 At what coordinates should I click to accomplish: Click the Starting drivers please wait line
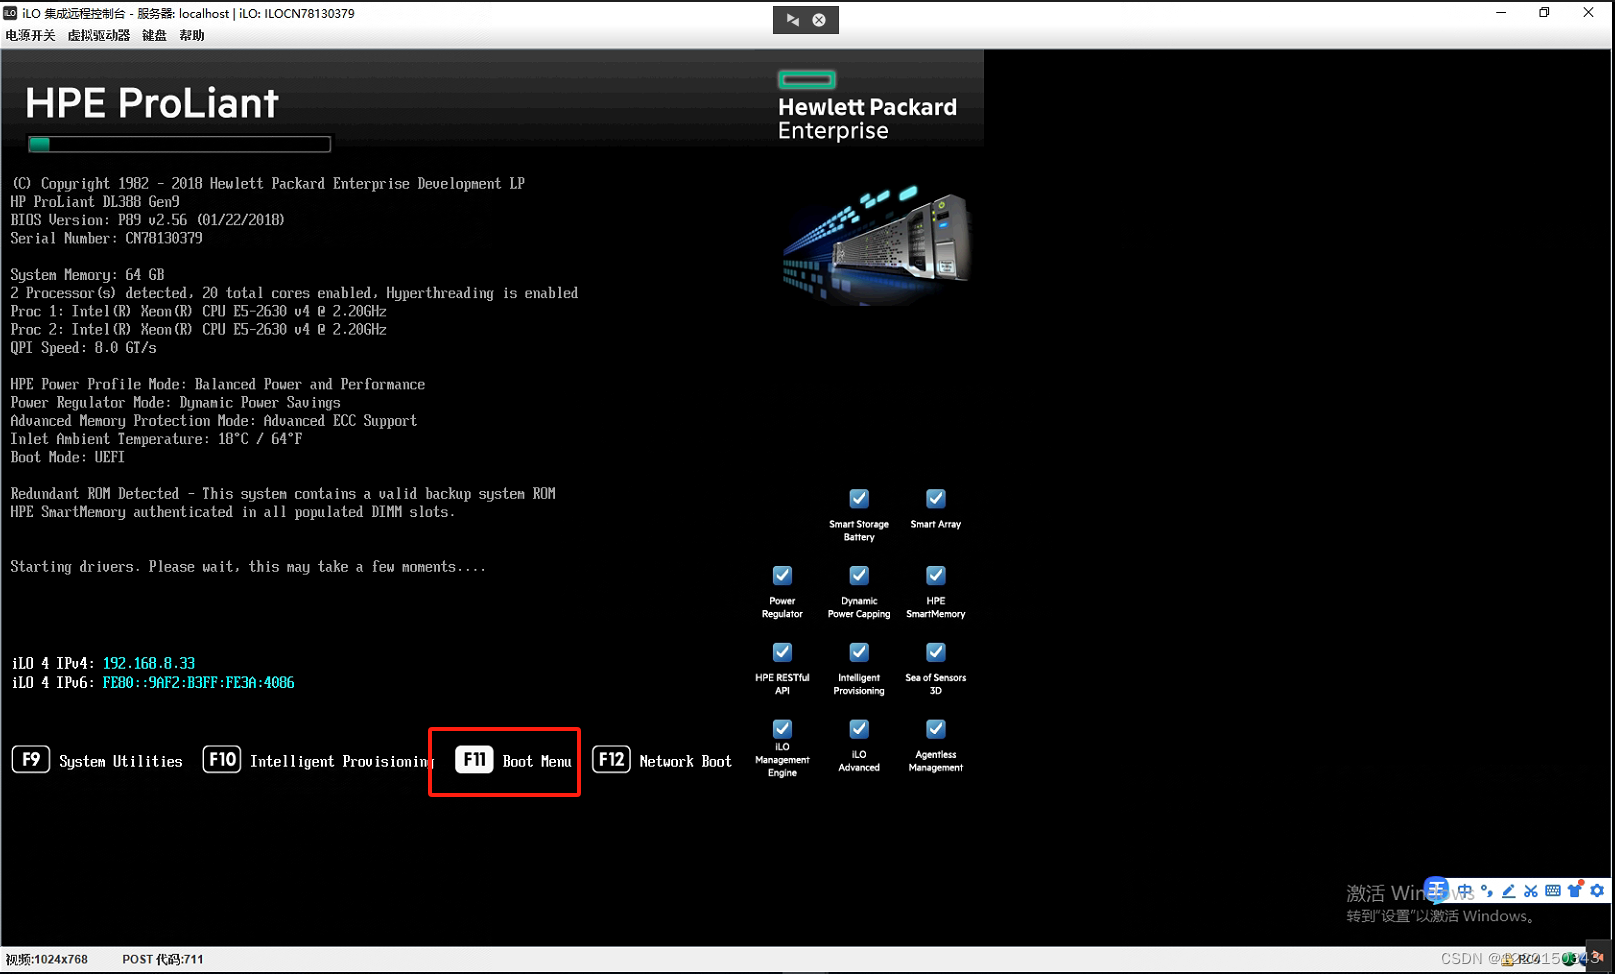pos(249,567)
